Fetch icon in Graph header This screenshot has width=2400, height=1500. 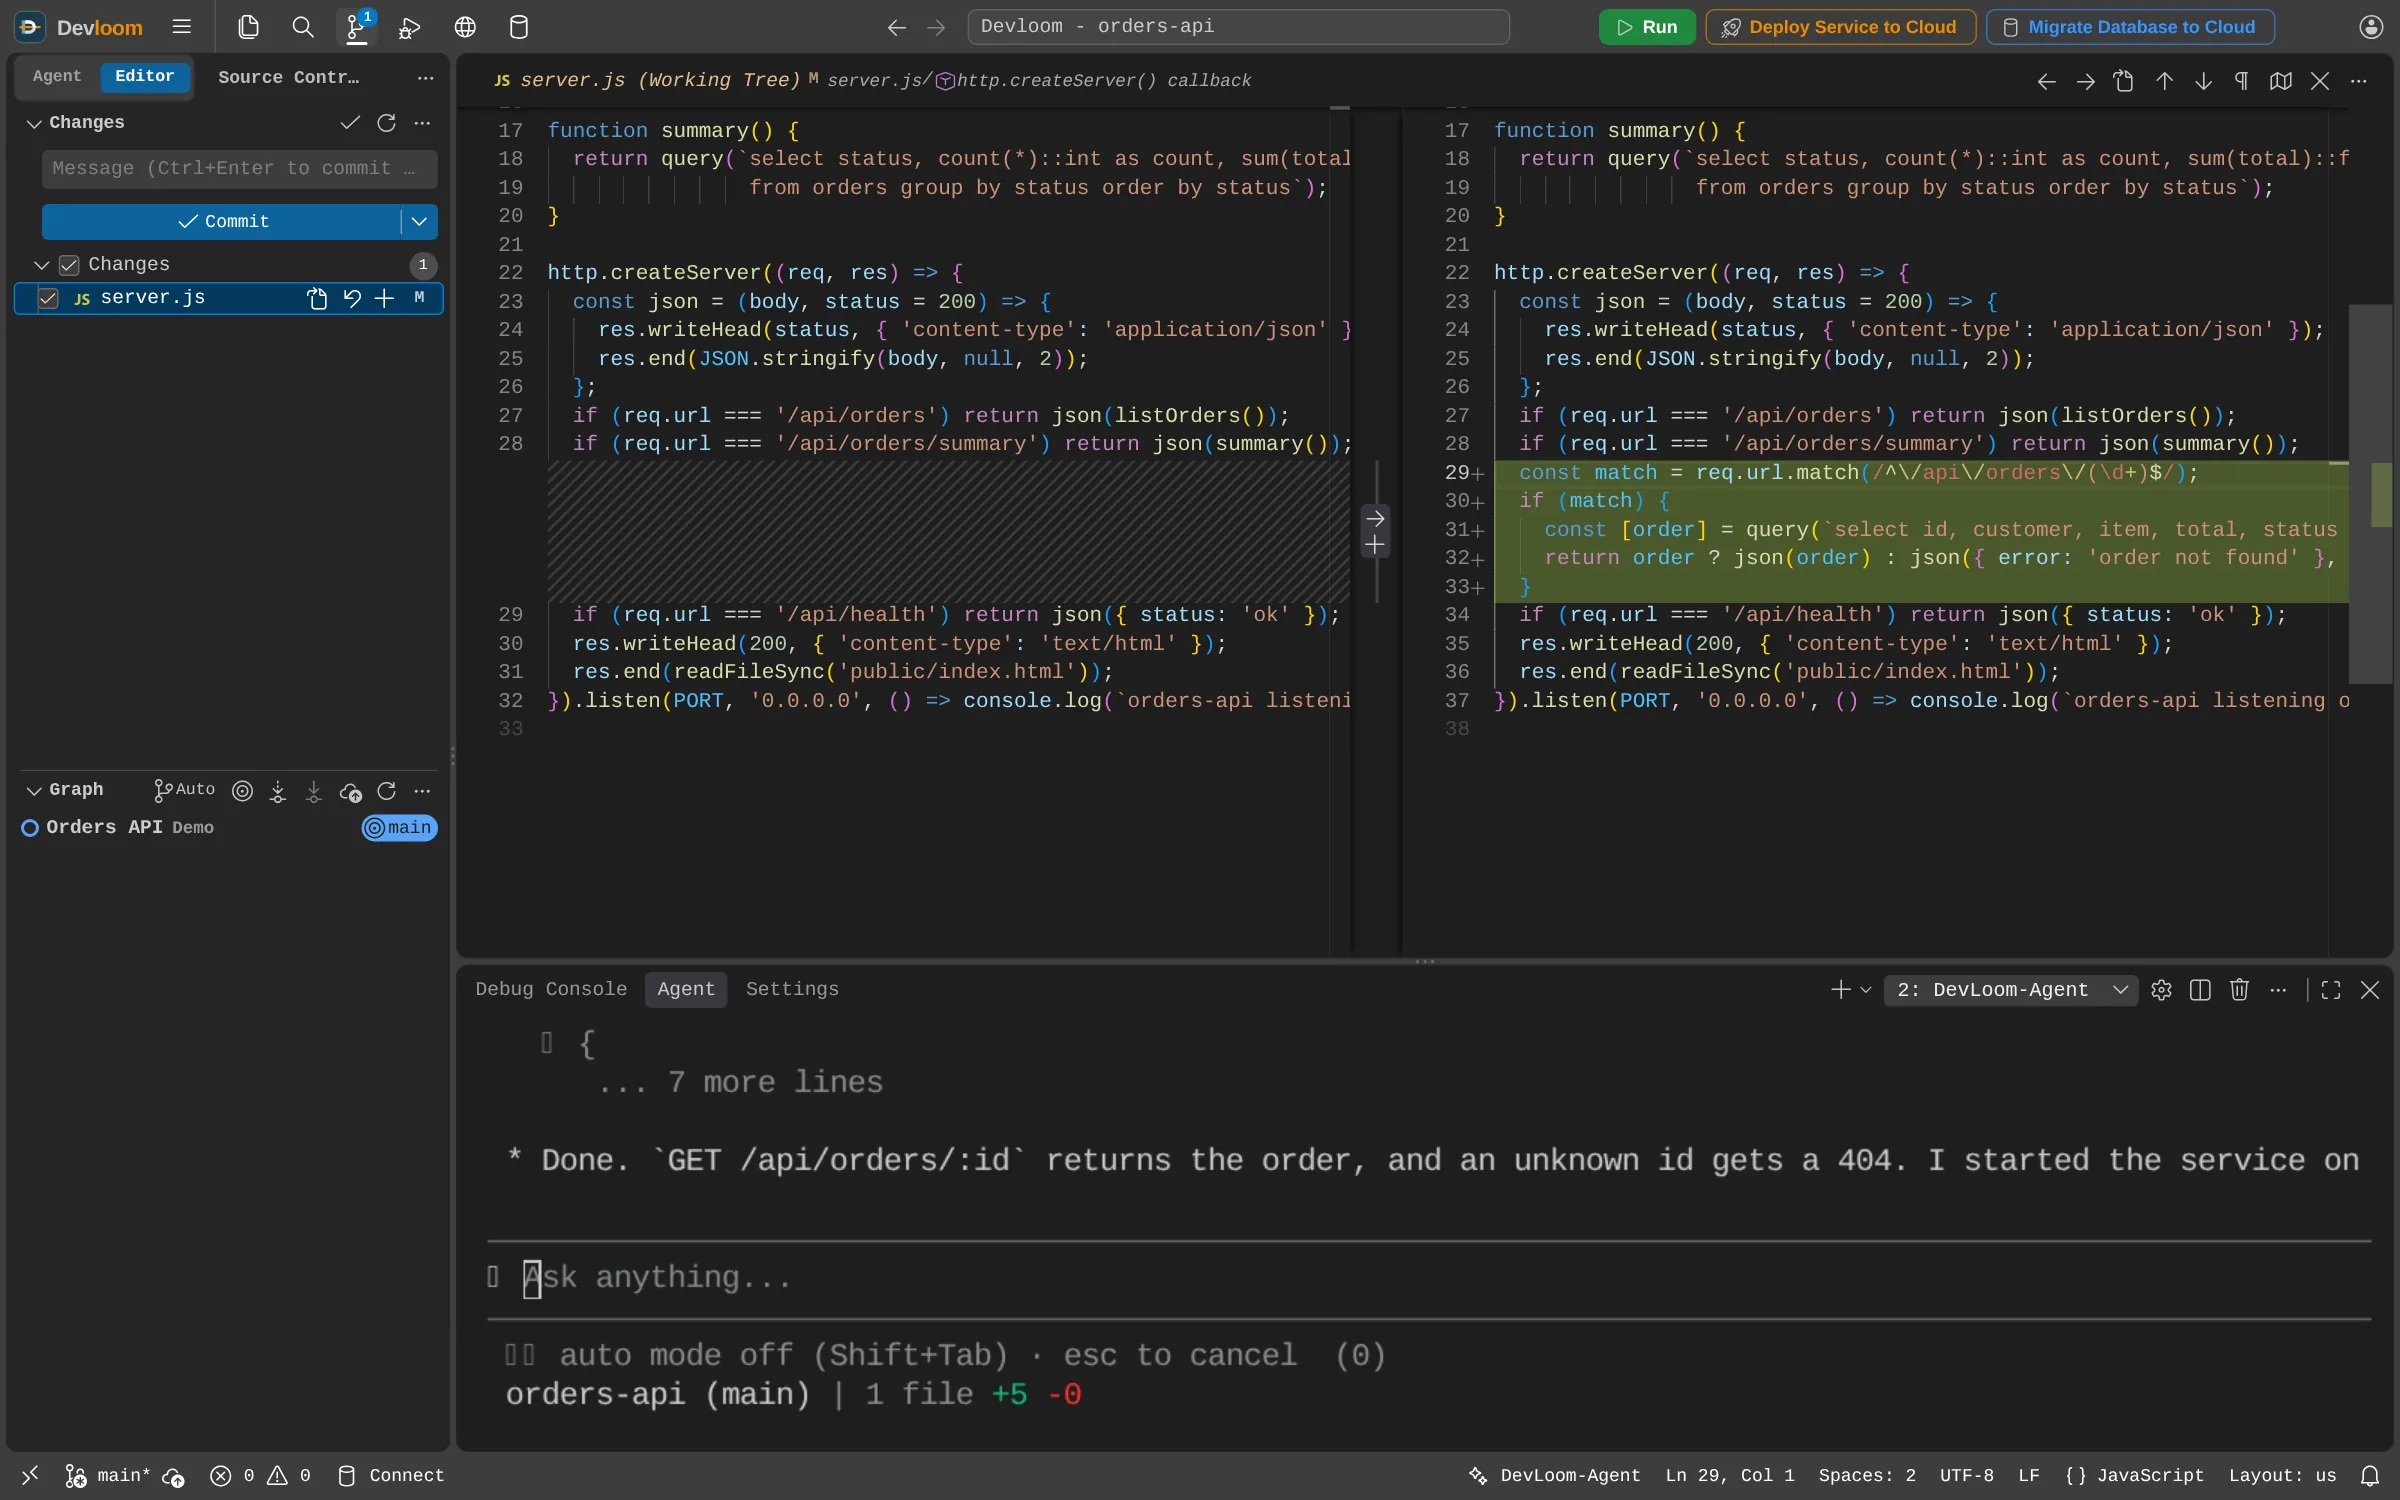tap(278, 791)
